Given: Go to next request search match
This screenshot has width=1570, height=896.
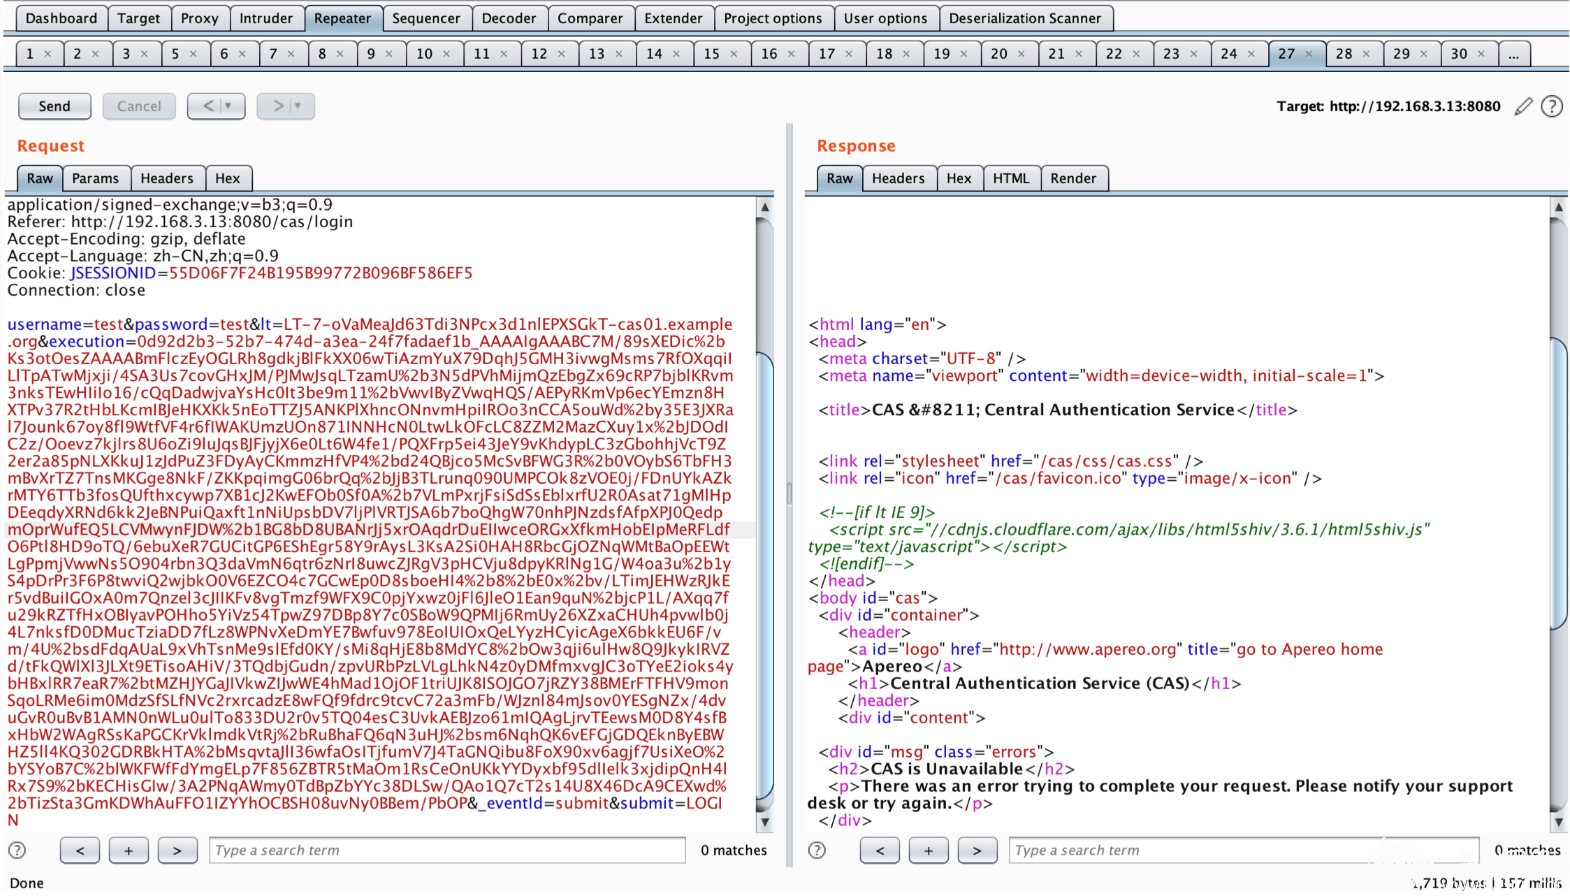Looking at the screenshot, I should tap(177, 850).
